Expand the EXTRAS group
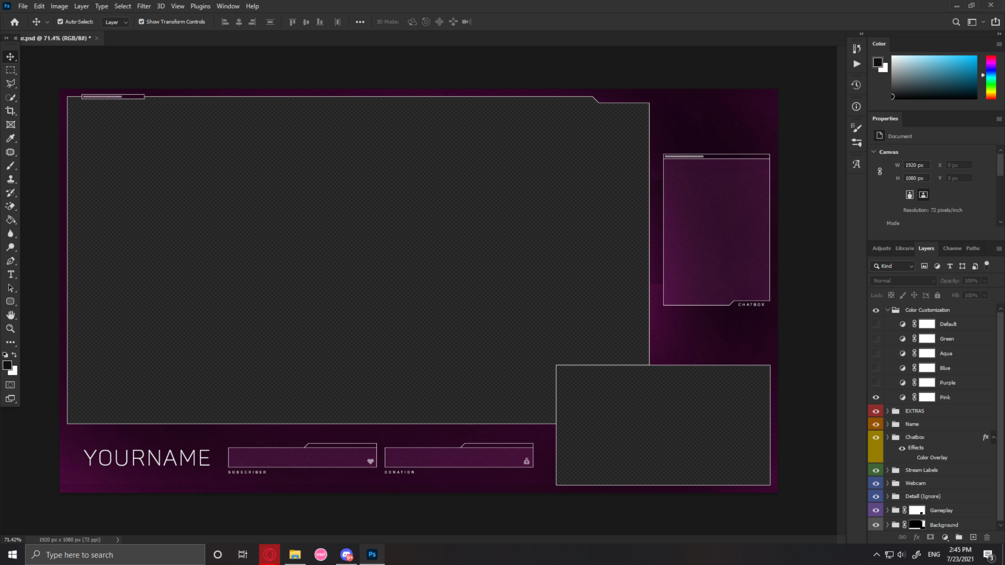The height and width of the screenshot is (565, 1005). point(888,411)
